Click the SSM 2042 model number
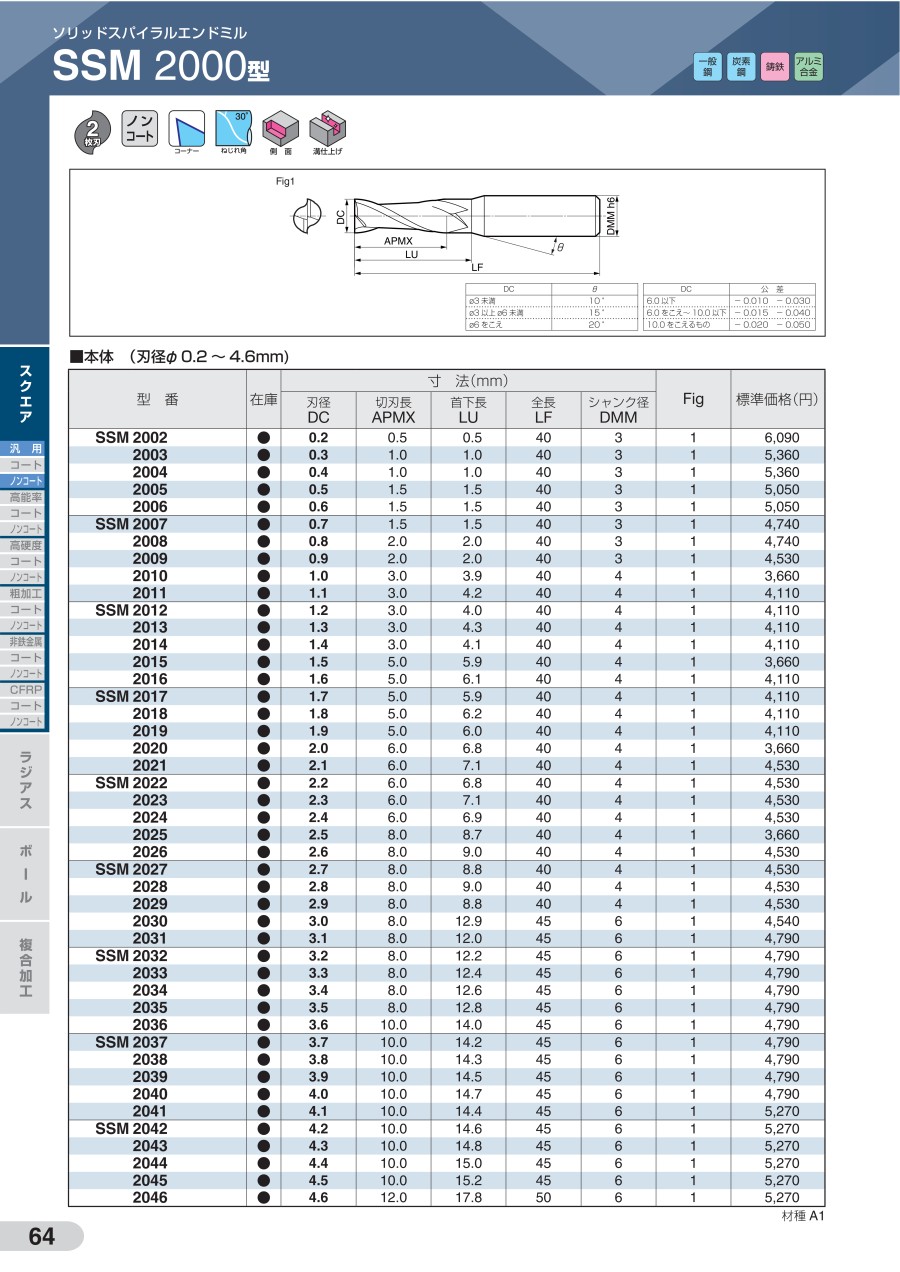 click(131, 1129)
